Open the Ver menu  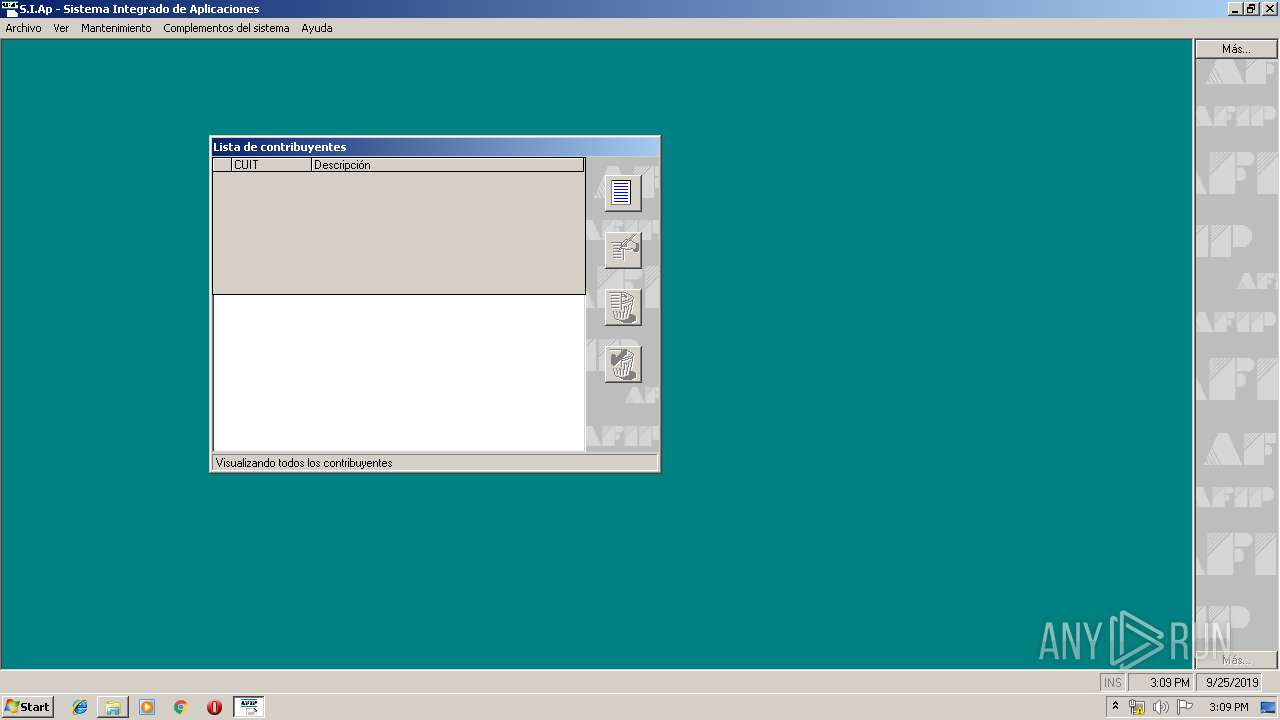click(61, 28)
